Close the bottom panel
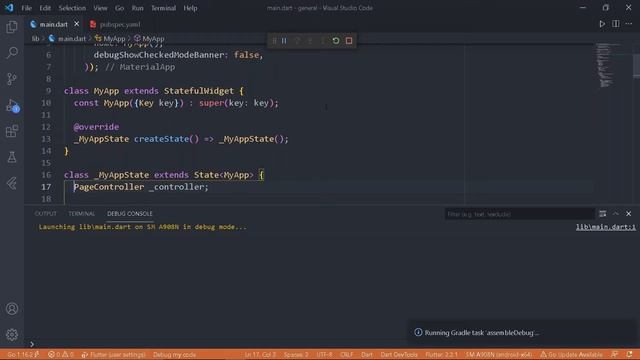 (629, 214)
